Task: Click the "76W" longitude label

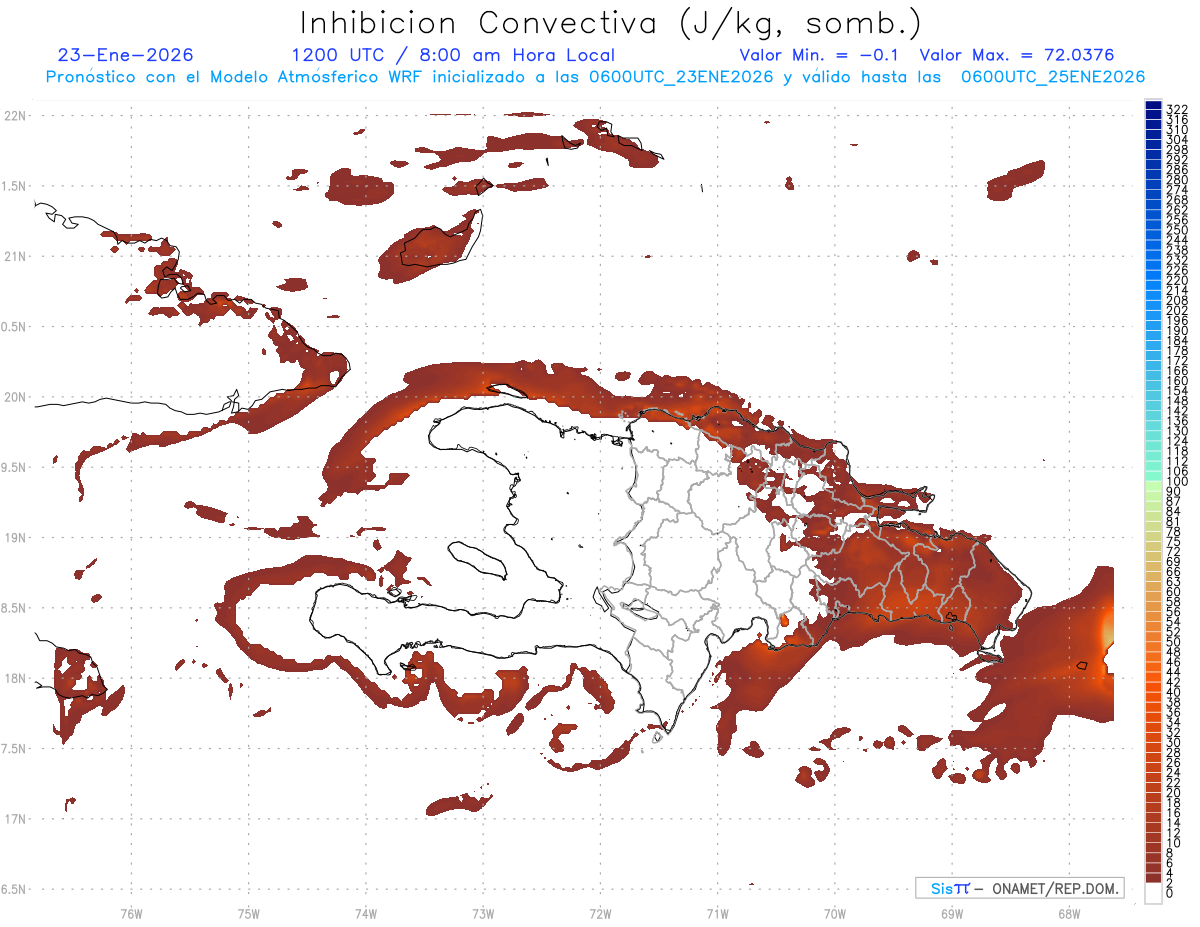Action: (x=131, y=913)
